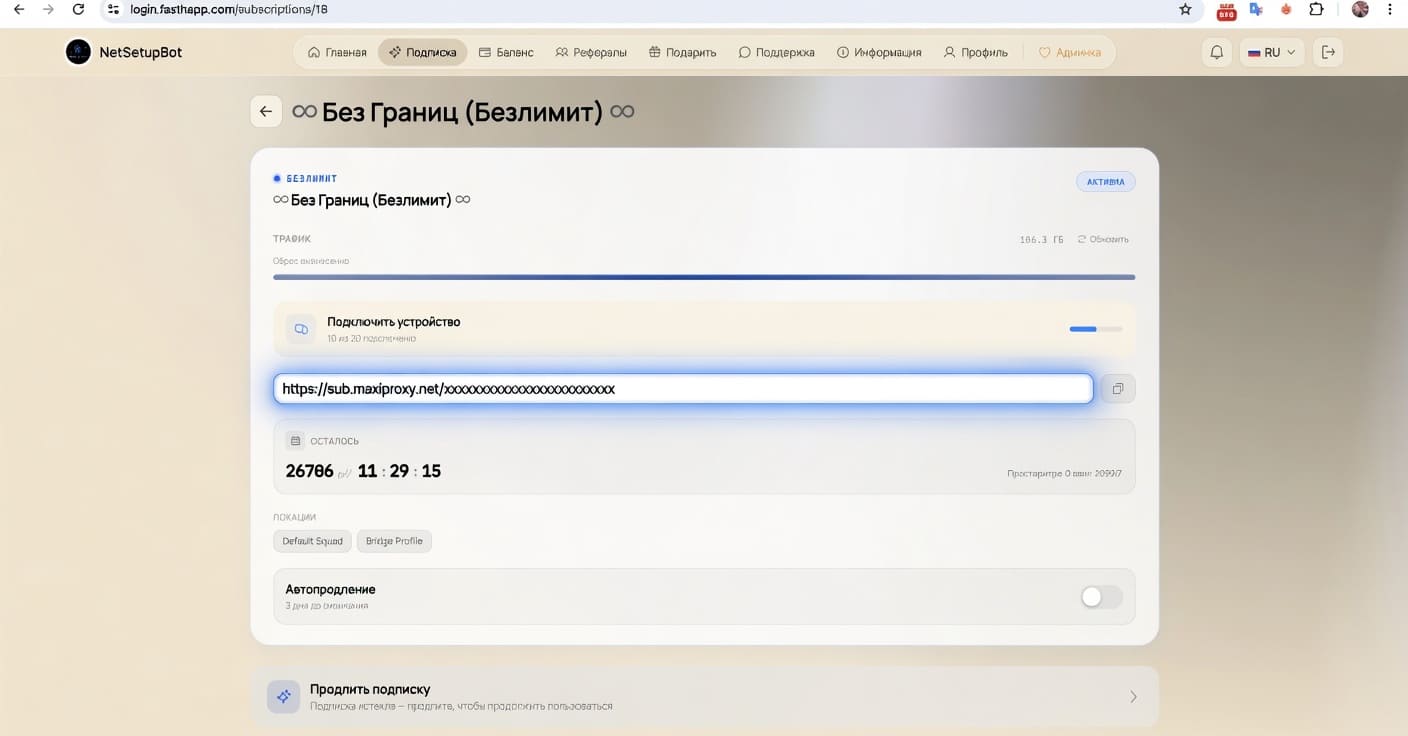1408x736 pixels.
Task: Go to the Рефералы tab
Action: pyautogui.click(x=591, y=52)
